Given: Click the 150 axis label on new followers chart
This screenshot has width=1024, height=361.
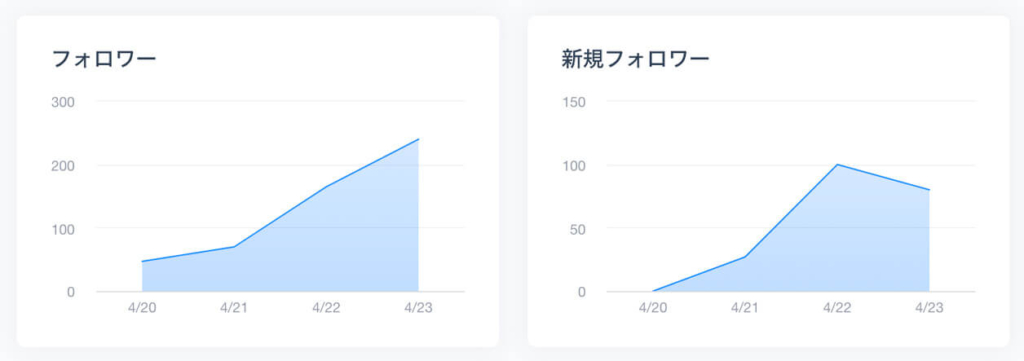Looking at the screenshot, I should [575, 102].
